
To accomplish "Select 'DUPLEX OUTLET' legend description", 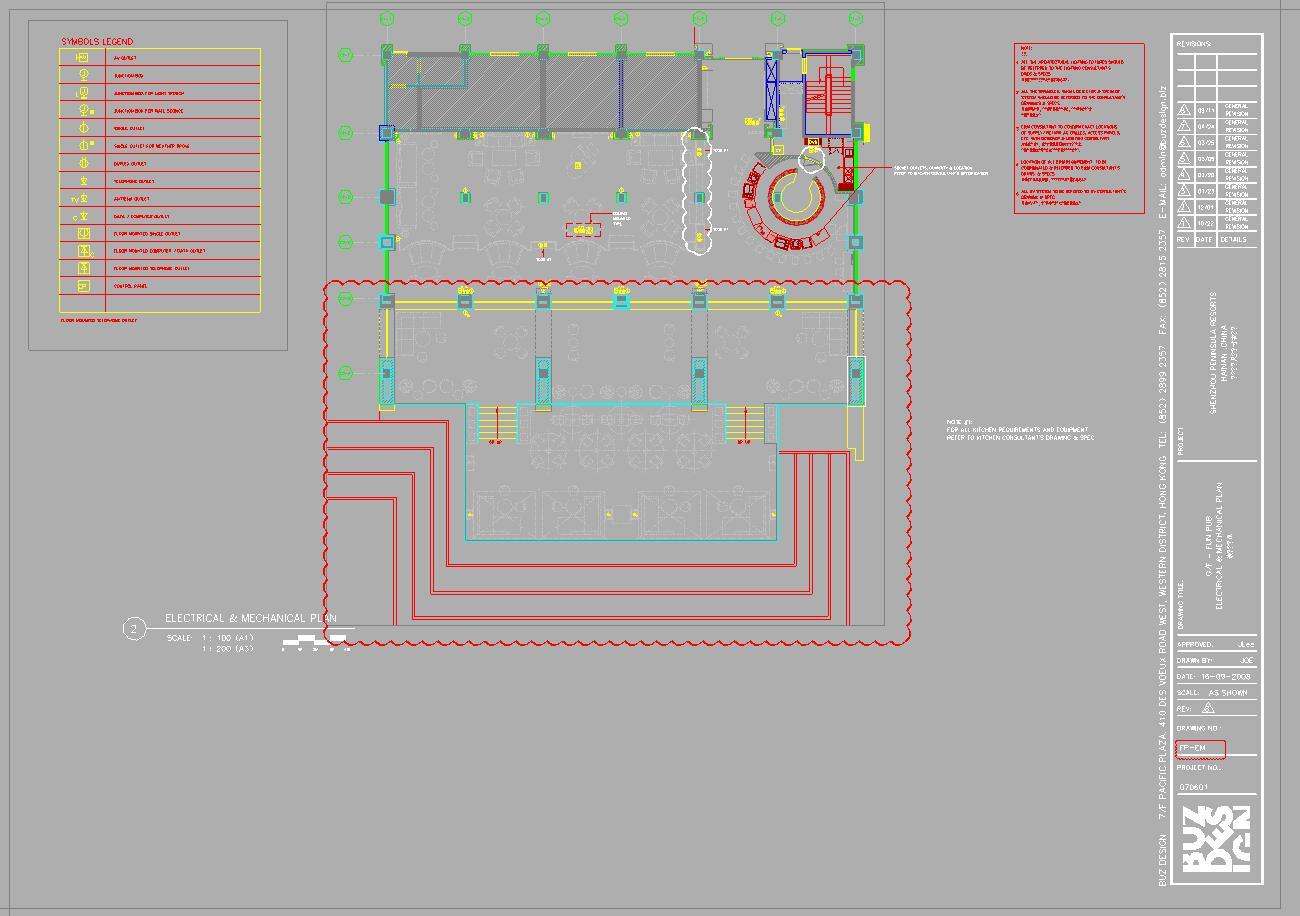I will click(x=130, y=163).
